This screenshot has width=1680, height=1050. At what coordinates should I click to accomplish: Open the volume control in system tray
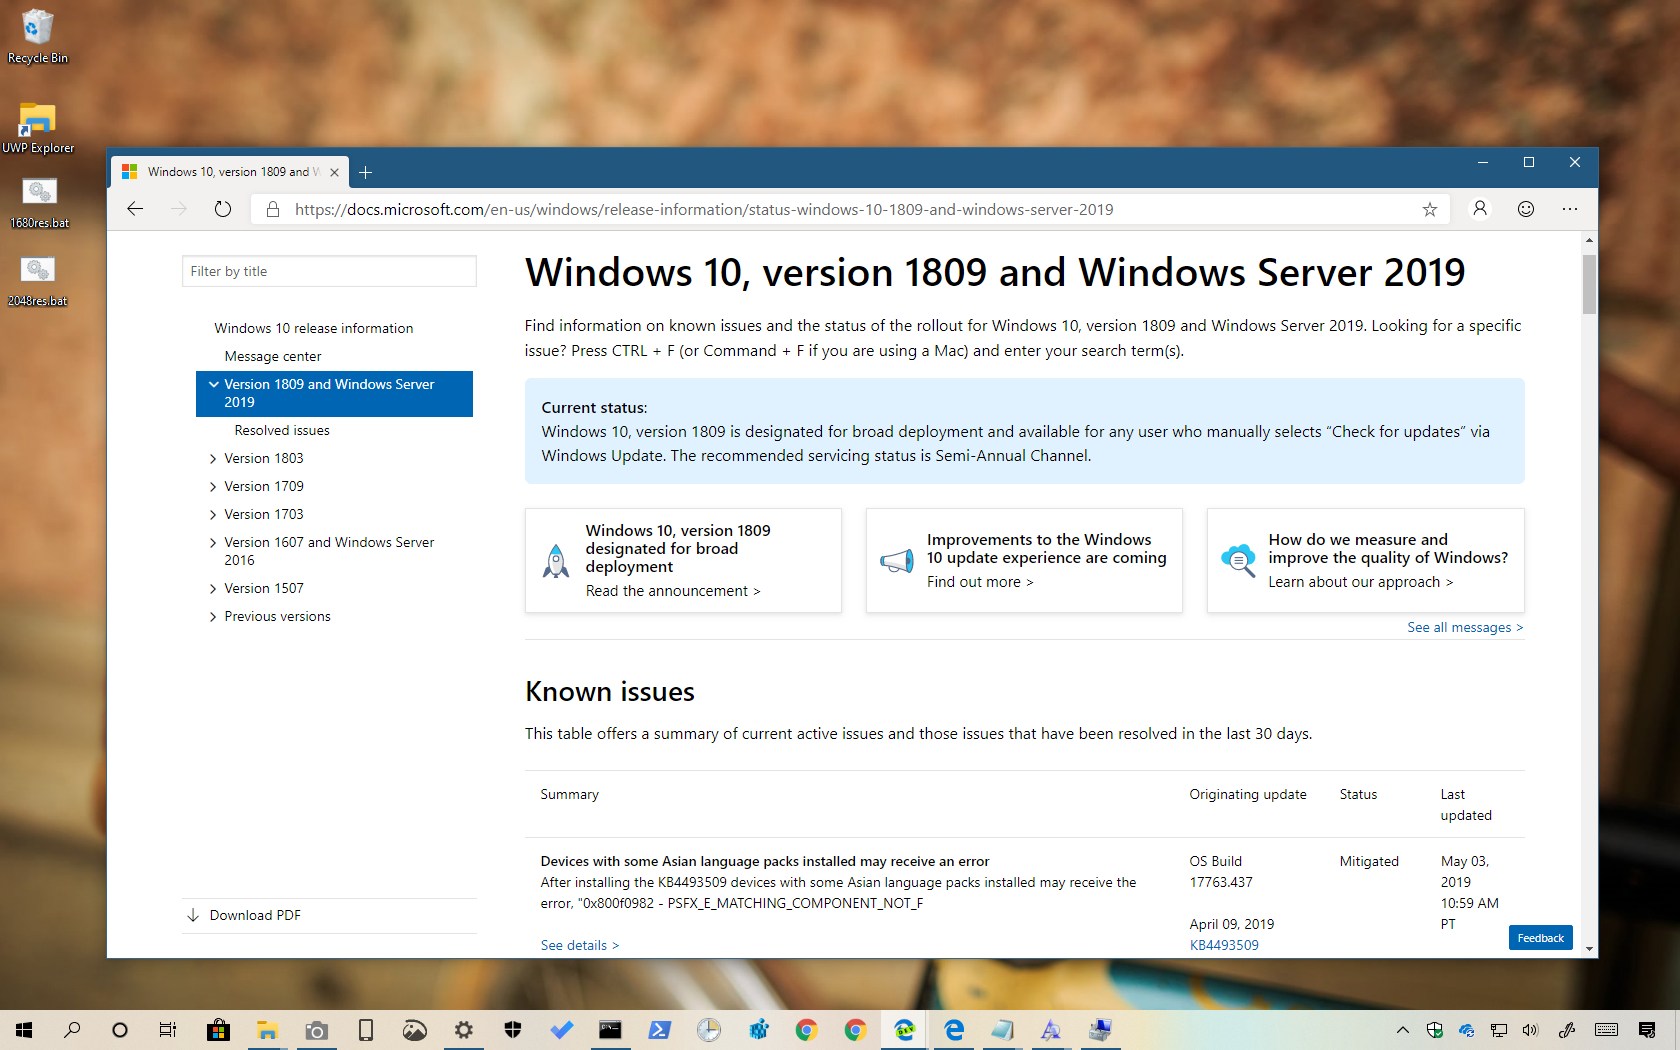pyautogui.click(x=1530, y=1029)
